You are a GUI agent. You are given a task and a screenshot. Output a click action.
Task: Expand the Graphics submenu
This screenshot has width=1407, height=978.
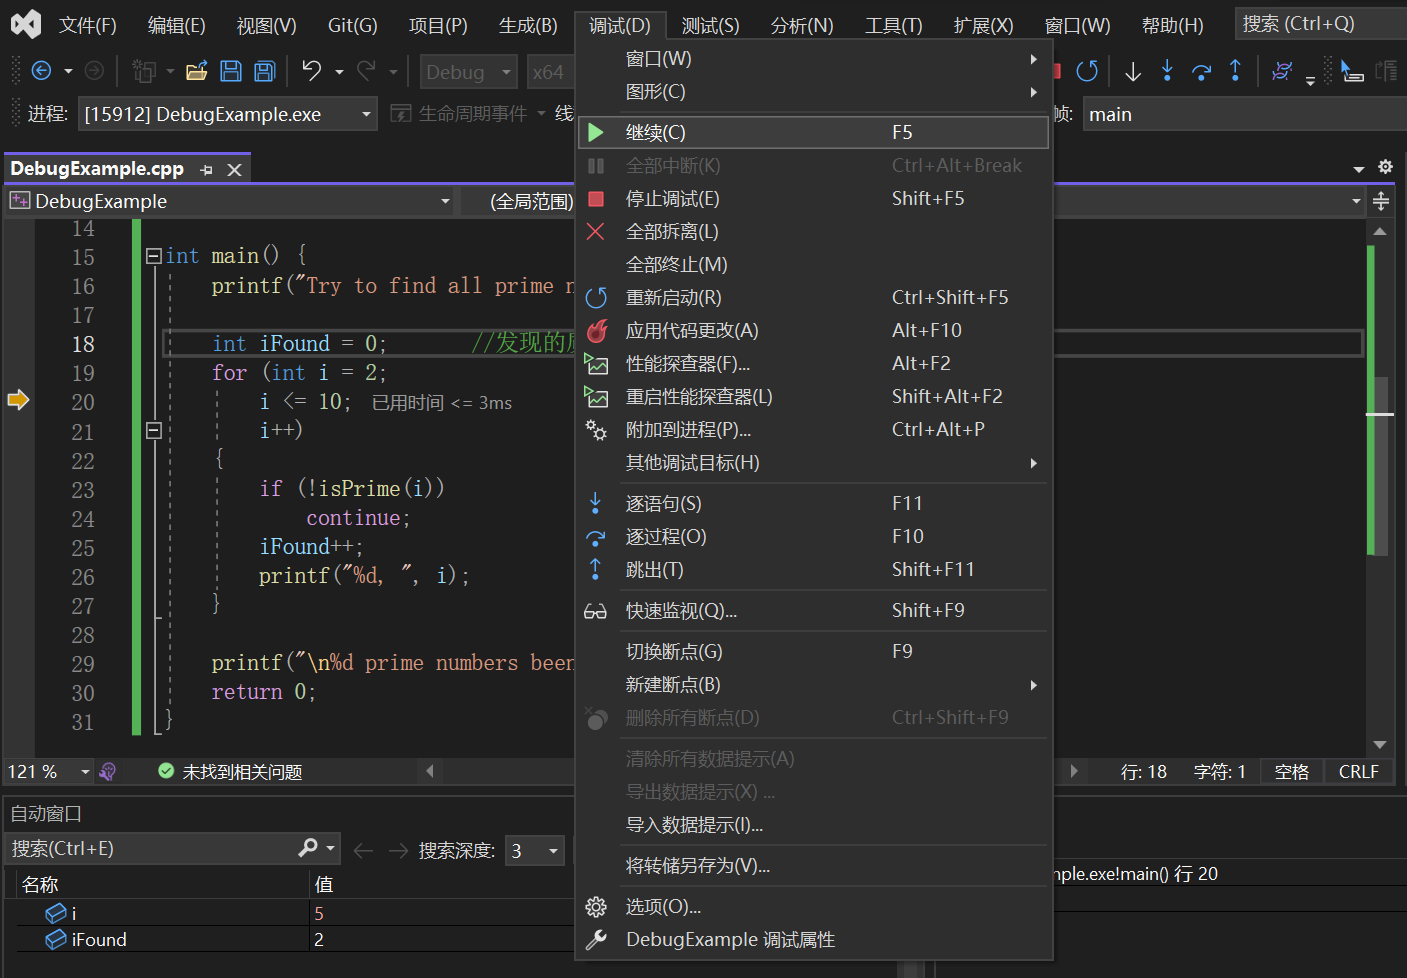[x=814, y=92]
